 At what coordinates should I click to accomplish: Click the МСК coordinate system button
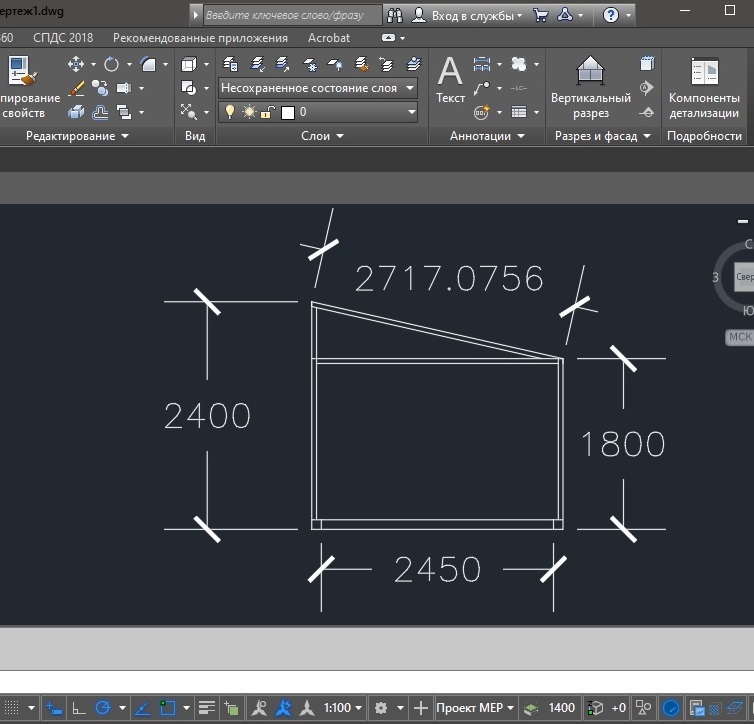coord(740,337)
